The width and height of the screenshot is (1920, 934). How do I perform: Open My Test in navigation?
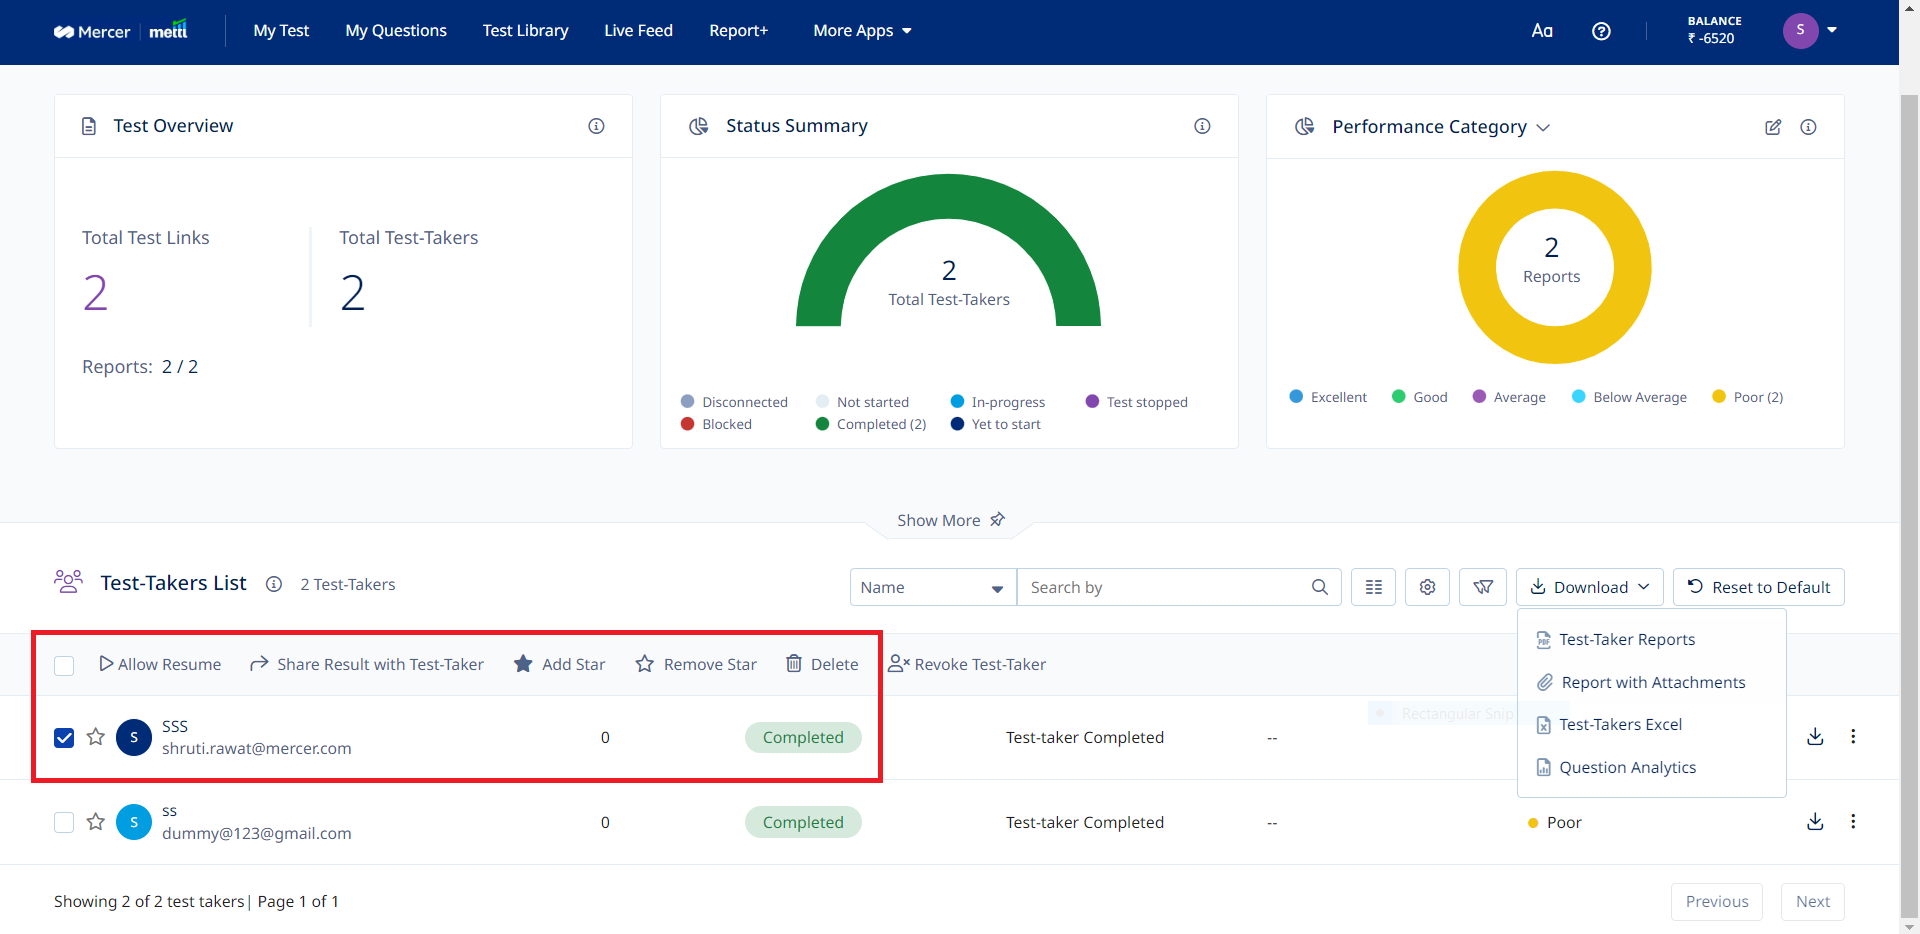[281, 31]
